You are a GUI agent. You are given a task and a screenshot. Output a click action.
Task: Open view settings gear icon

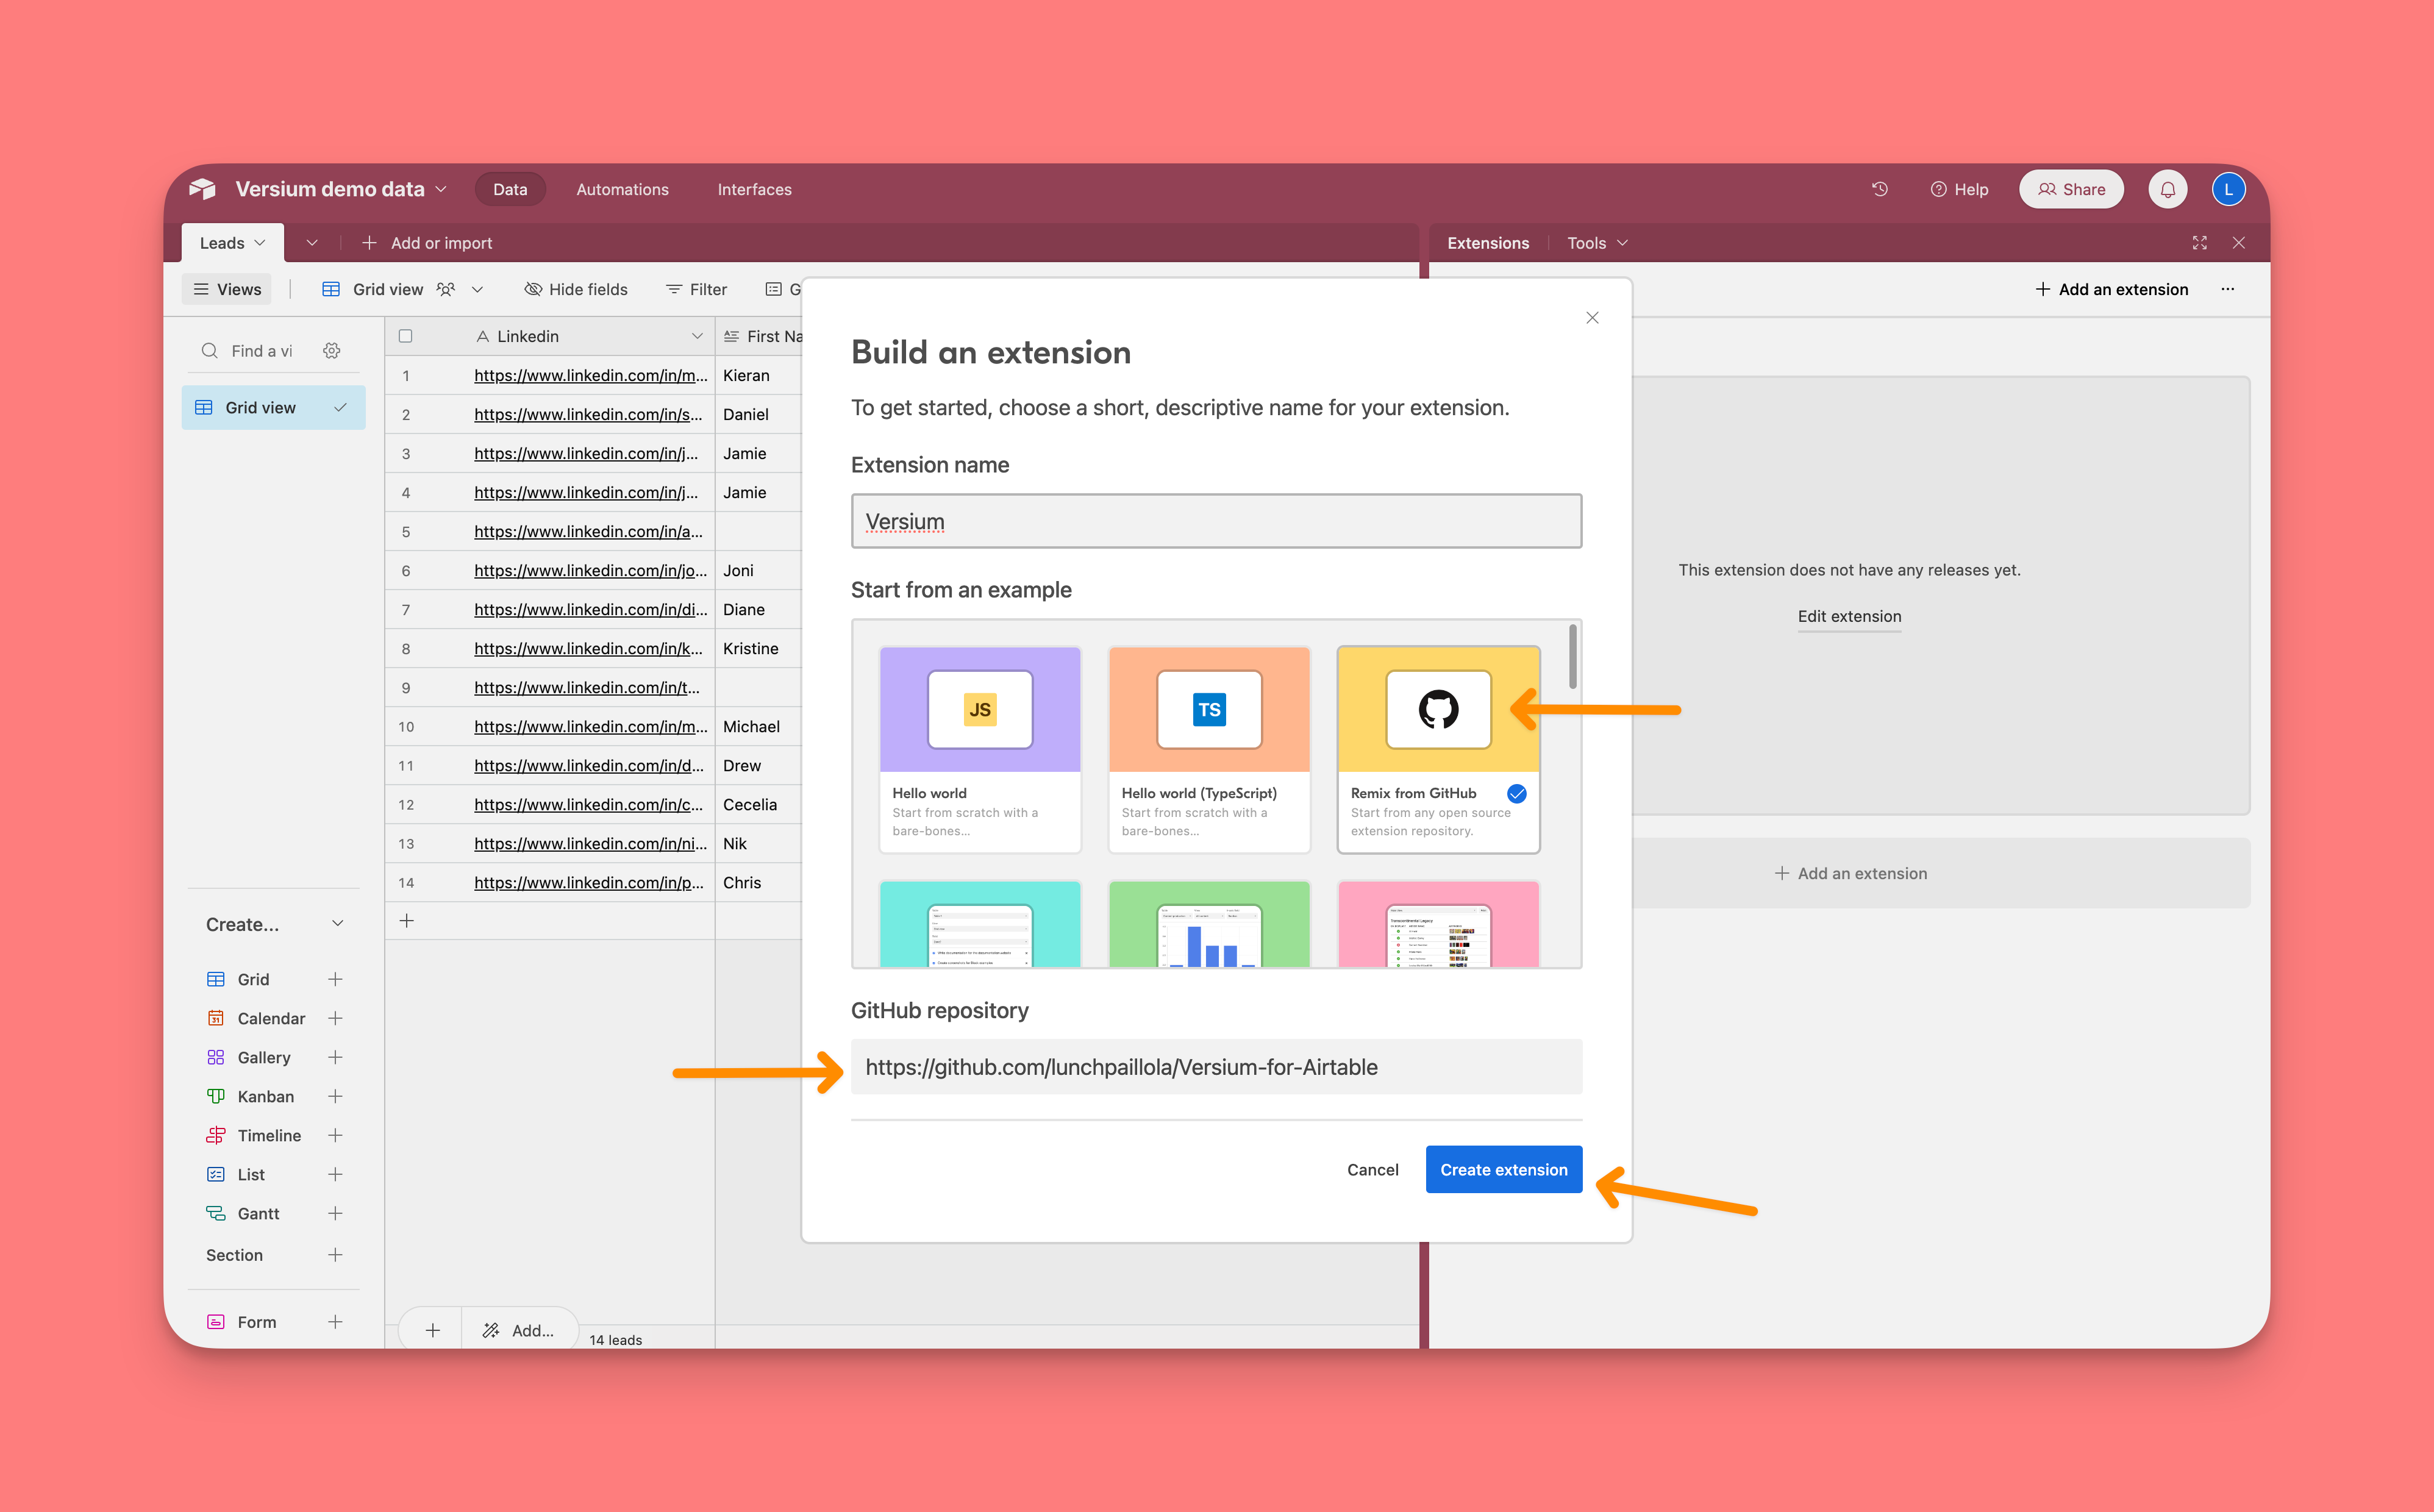pos(332,351)
